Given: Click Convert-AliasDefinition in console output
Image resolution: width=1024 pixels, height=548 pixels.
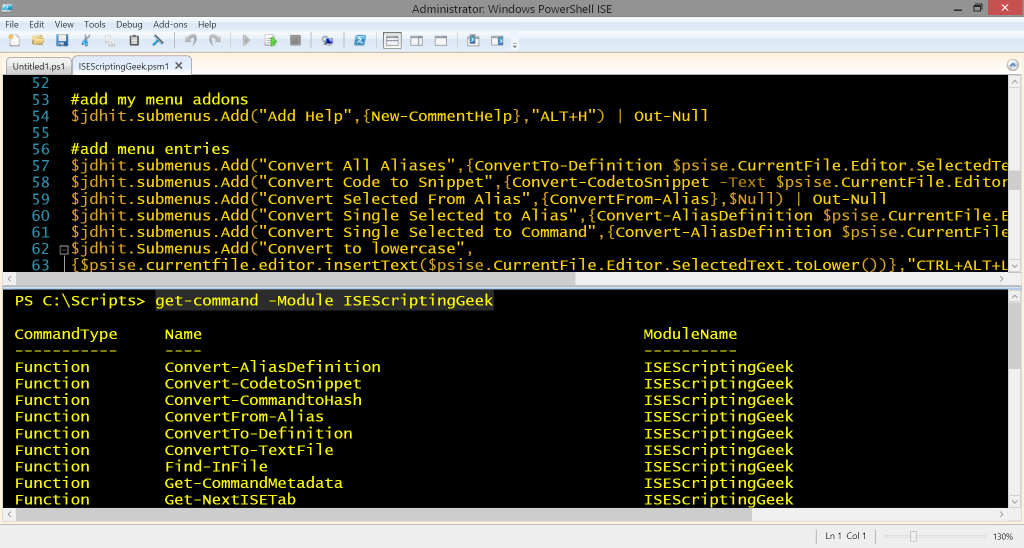Looking at the screenshot, I should 272,367.
